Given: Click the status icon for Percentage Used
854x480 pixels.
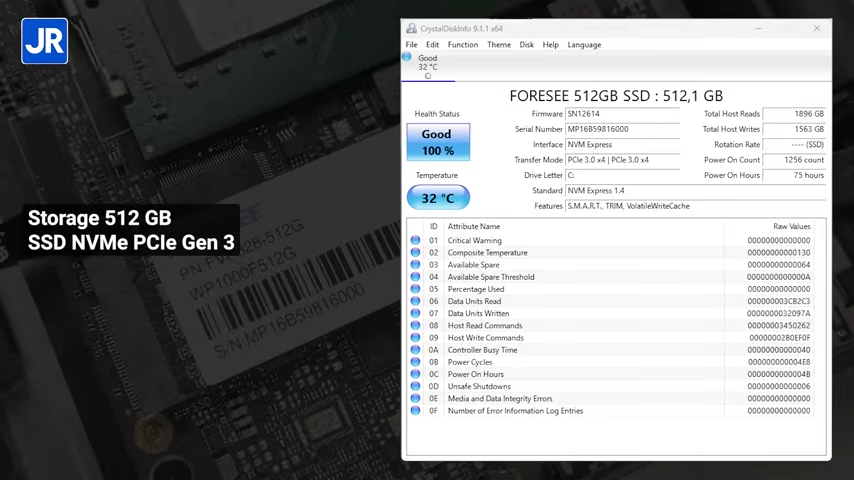Looking at the screenshot, I should [415, 289].
